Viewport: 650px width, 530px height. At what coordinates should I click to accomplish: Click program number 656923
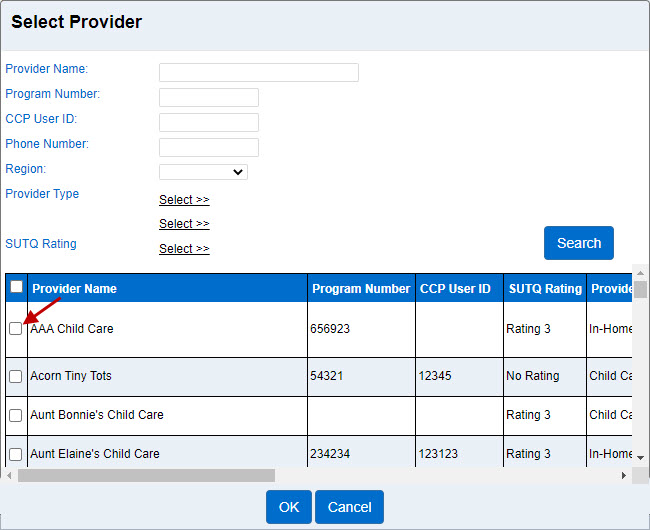pyautogui.click(x=330, y=329)
